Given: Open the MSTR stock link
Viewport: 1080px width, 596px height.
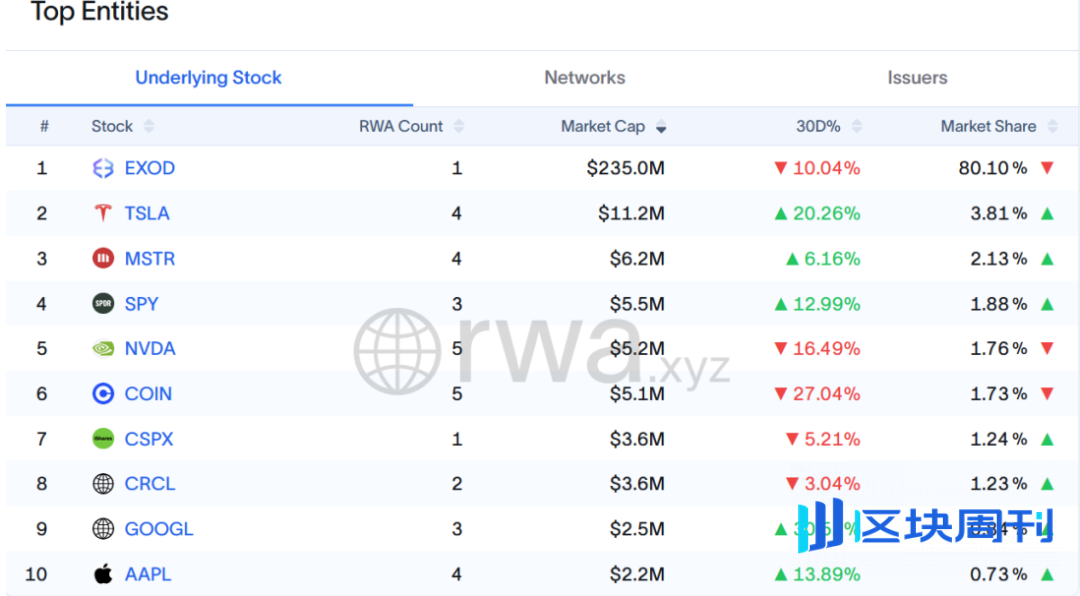Looking at the screenshot, I should click(x=149, y=259).
